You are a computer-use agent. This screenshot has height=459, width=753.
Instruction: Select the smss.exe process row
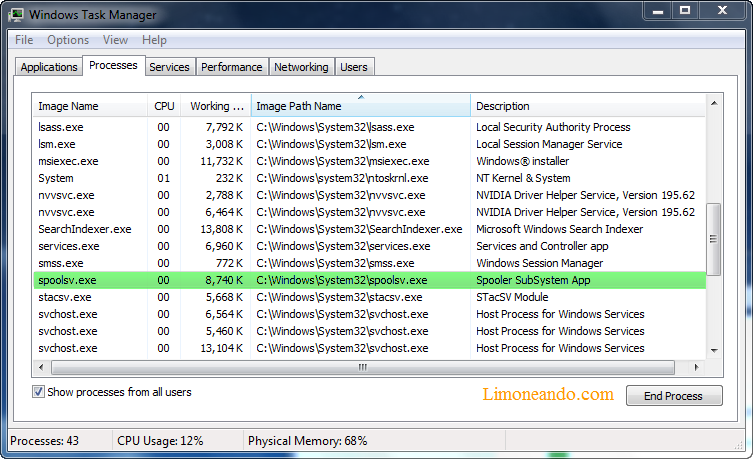369,263
